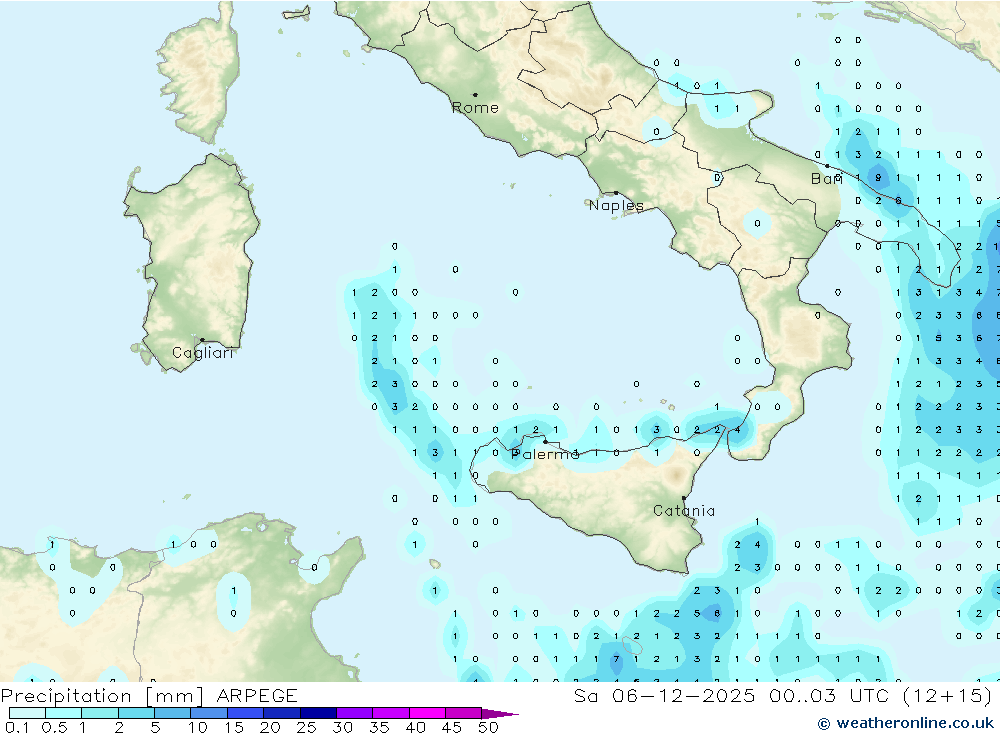Select the 35–40 mm legend swatch
Viewport: 1000px width, 733px height.
click(390, 713)
